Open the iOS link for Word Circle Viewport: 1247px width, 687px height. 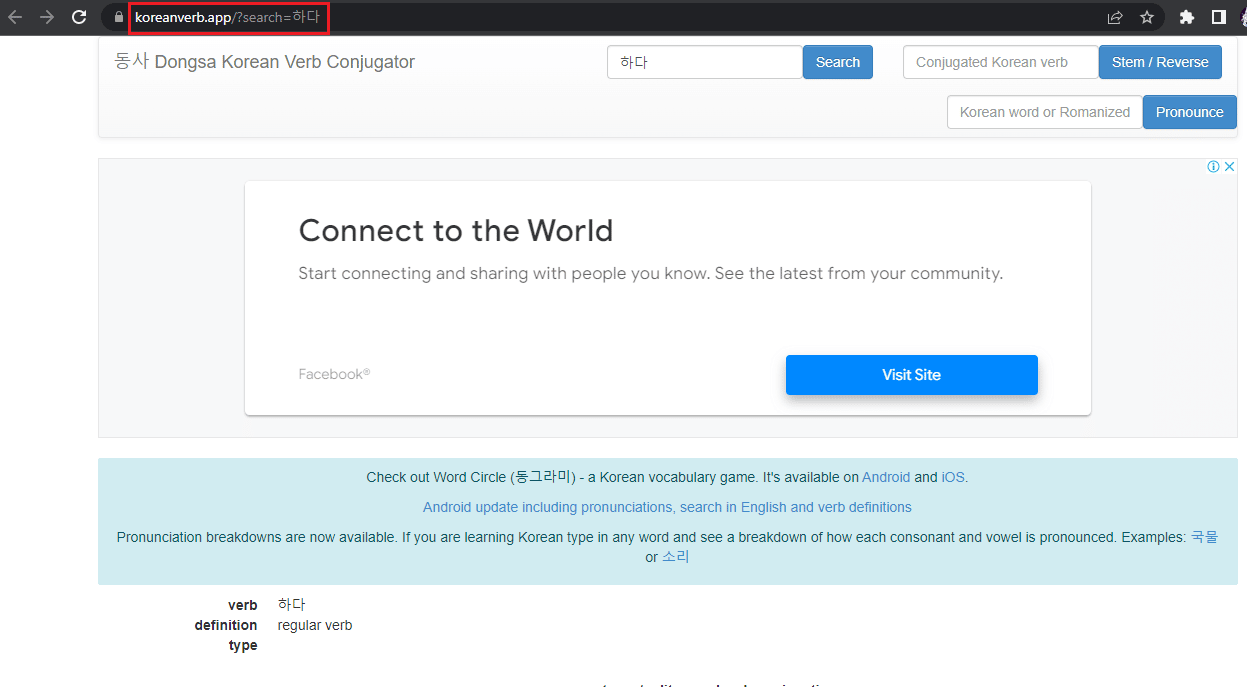953,477
